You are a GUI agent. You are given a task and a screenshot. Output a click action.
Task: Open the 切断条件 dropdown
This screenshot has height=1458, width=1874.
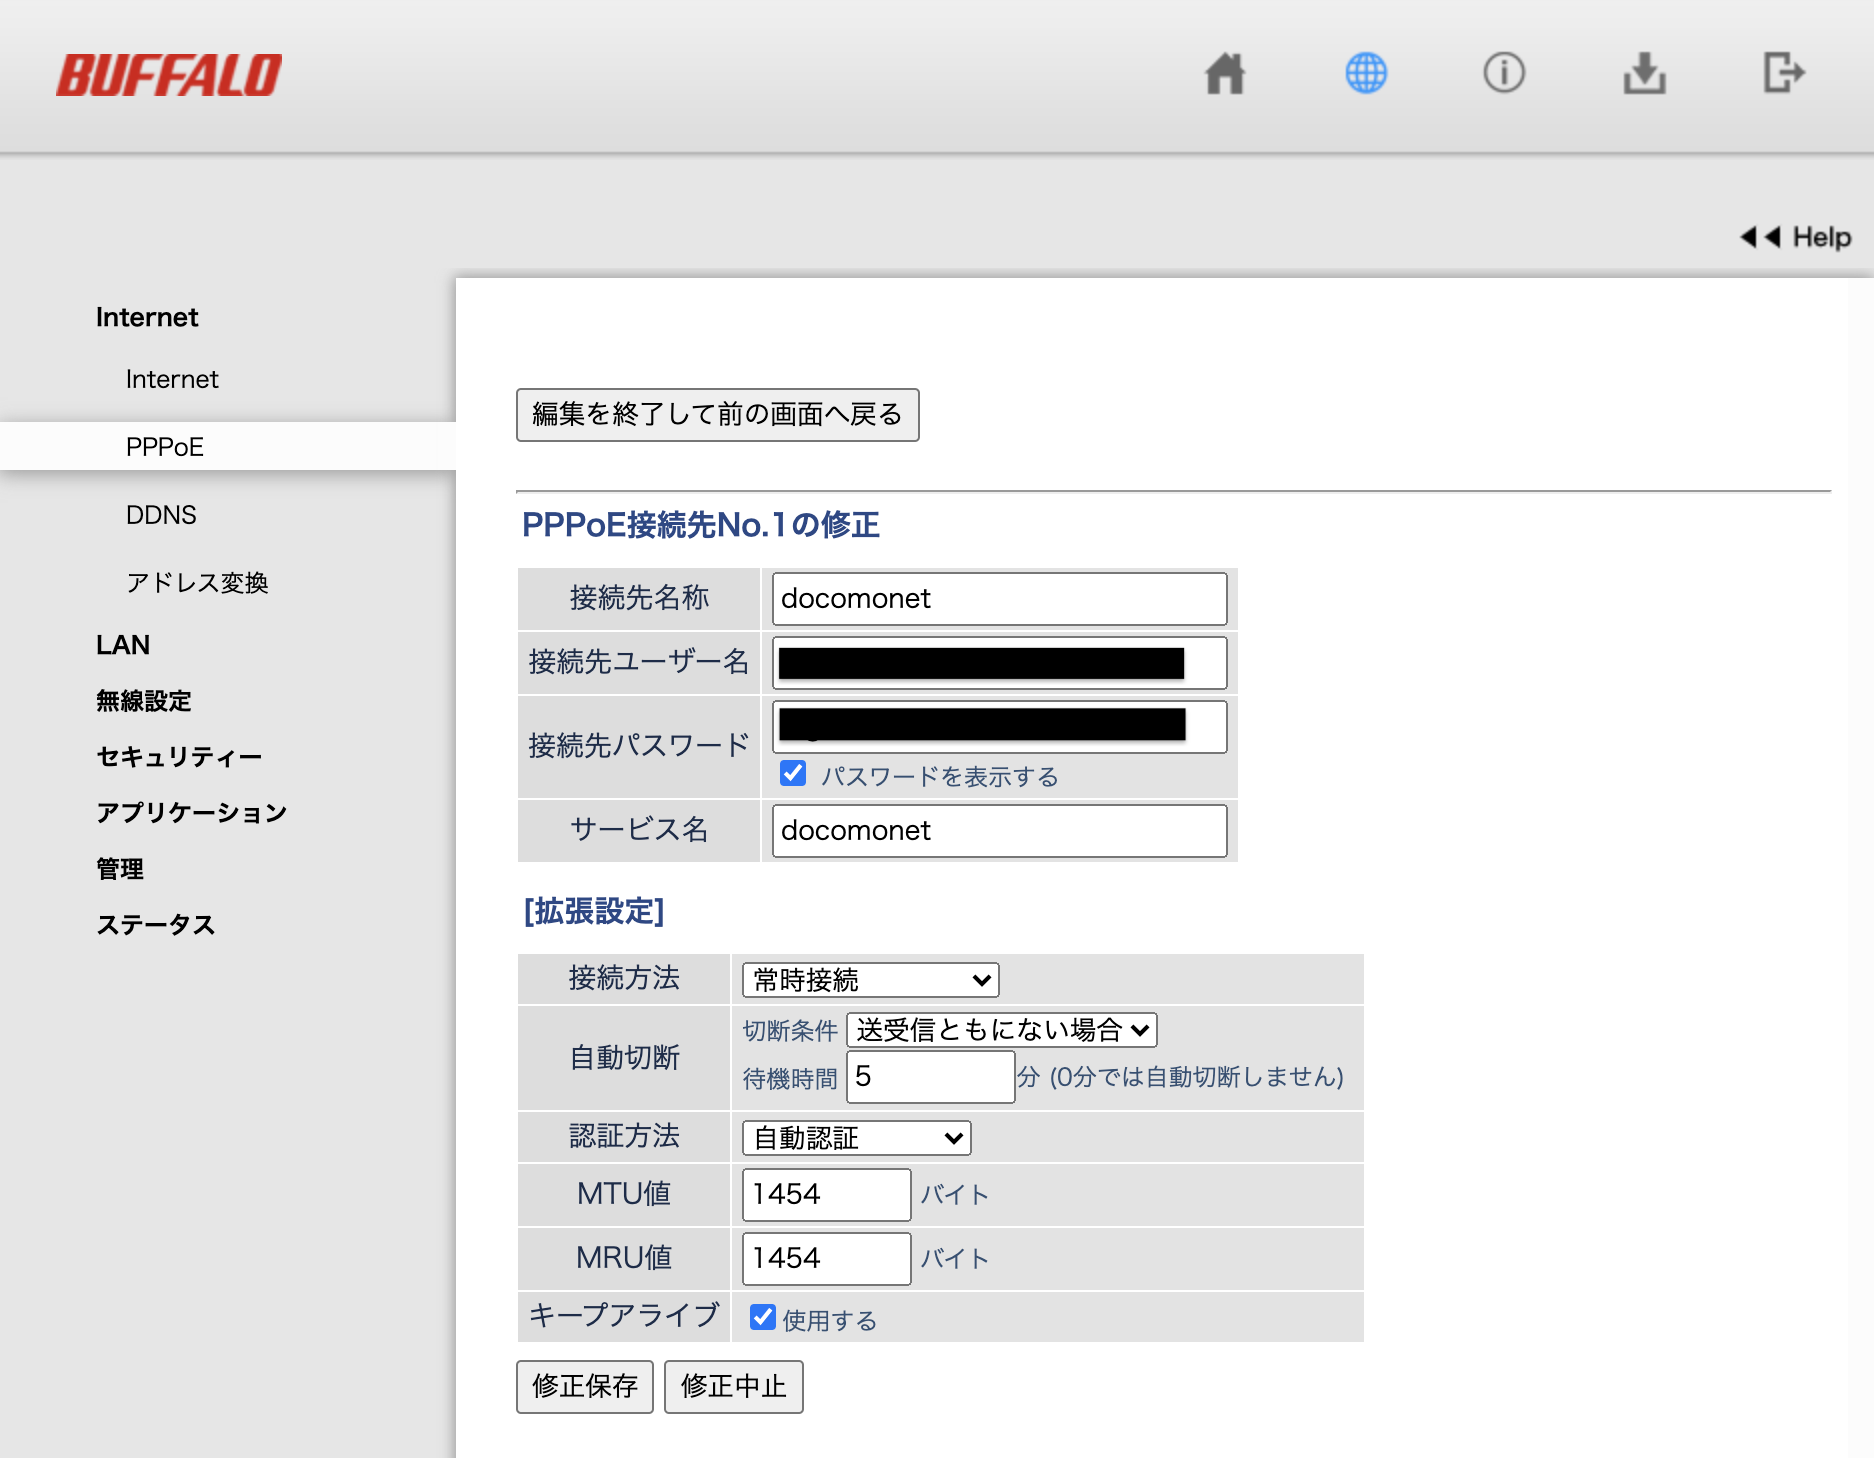point(1001,1029)
